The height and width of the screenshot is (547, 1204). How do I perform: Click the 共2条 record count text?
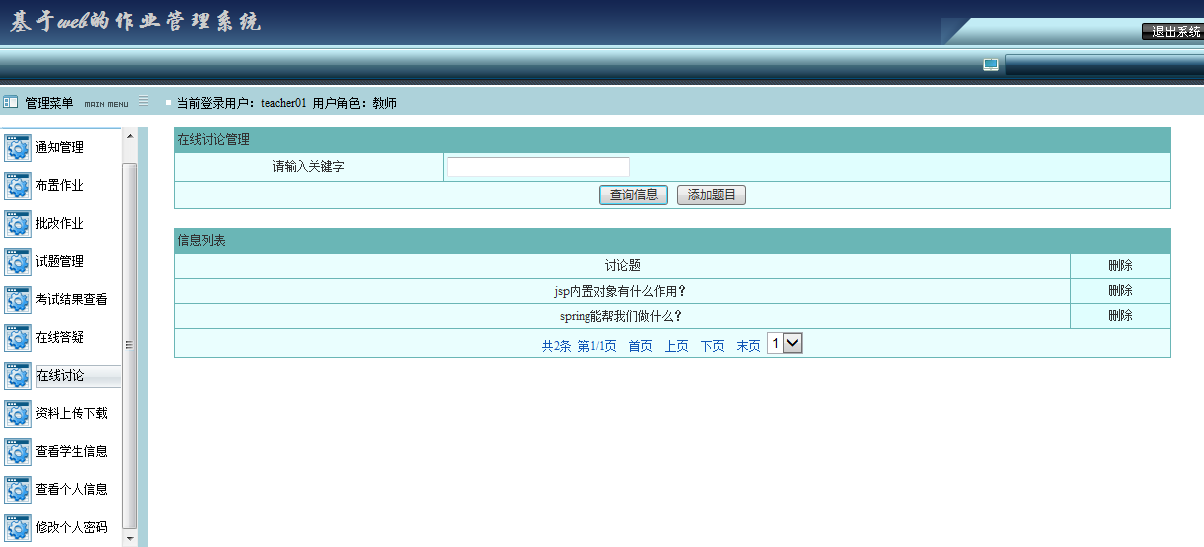pos(556,346)
